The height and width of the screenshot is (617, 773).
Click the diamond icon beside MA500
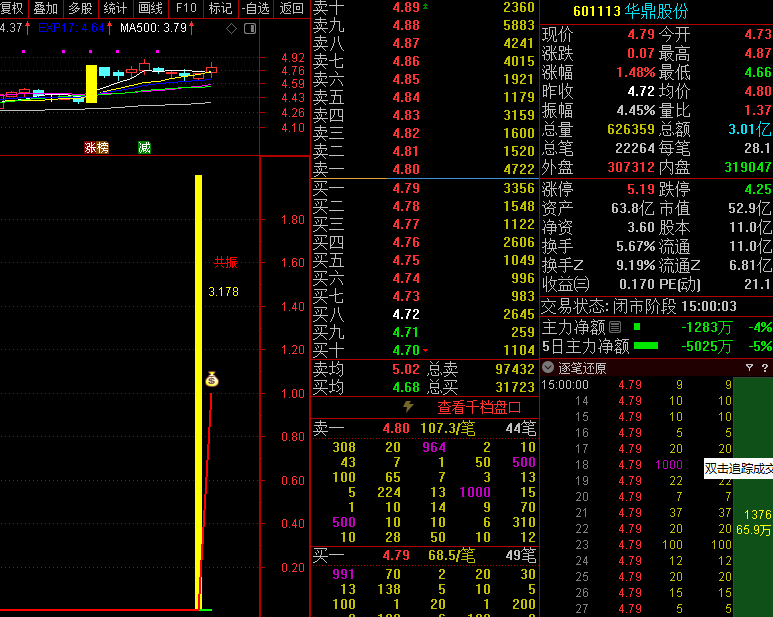click(x=231, y=28)
